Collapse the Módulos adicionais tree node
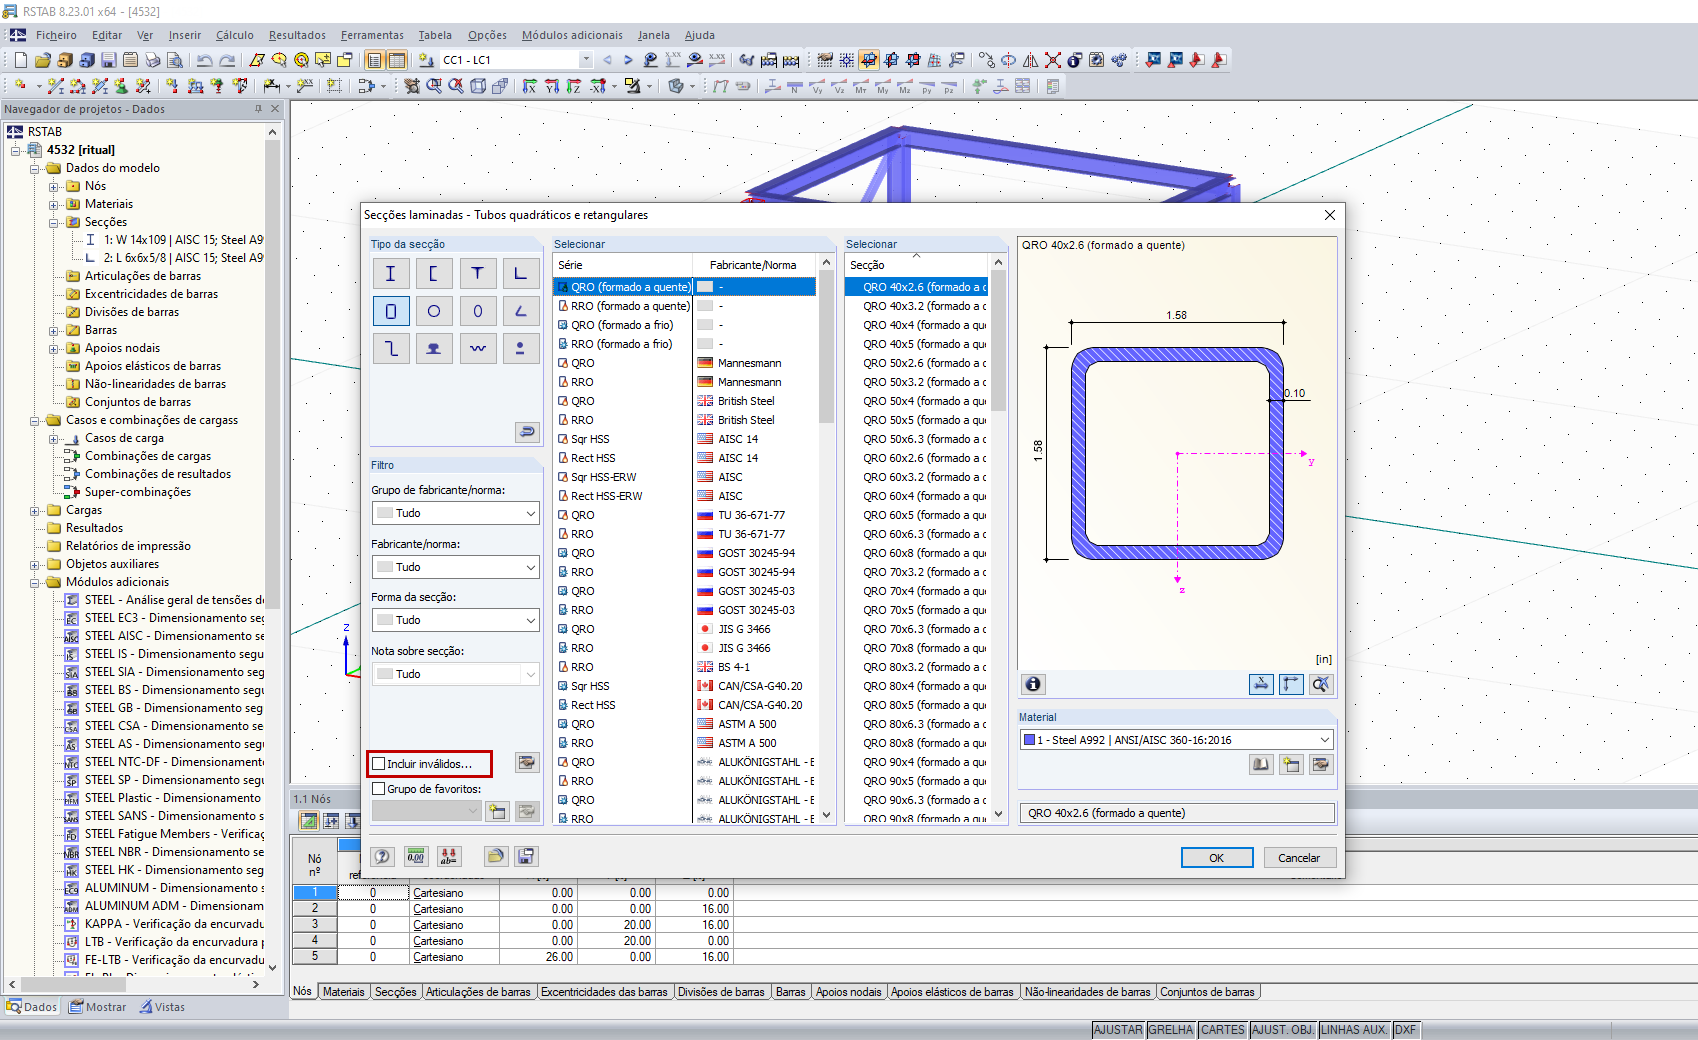The image size is (1698, 1040). click(x=35, y=582)
